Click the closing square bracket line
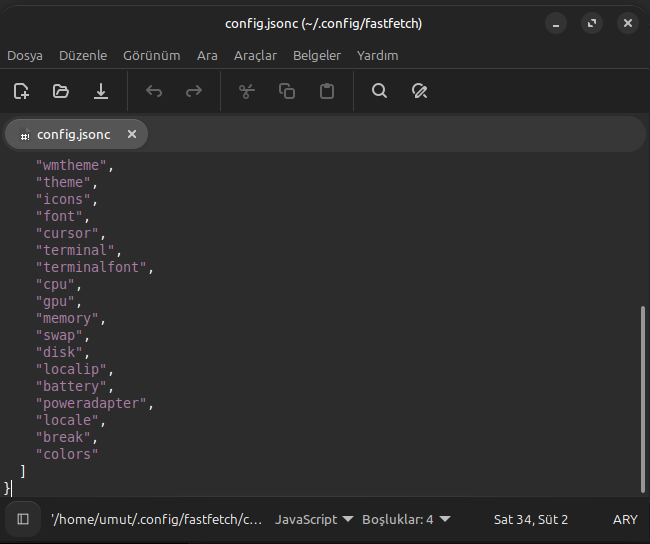 pyautogui.click(x=23, y=471)
